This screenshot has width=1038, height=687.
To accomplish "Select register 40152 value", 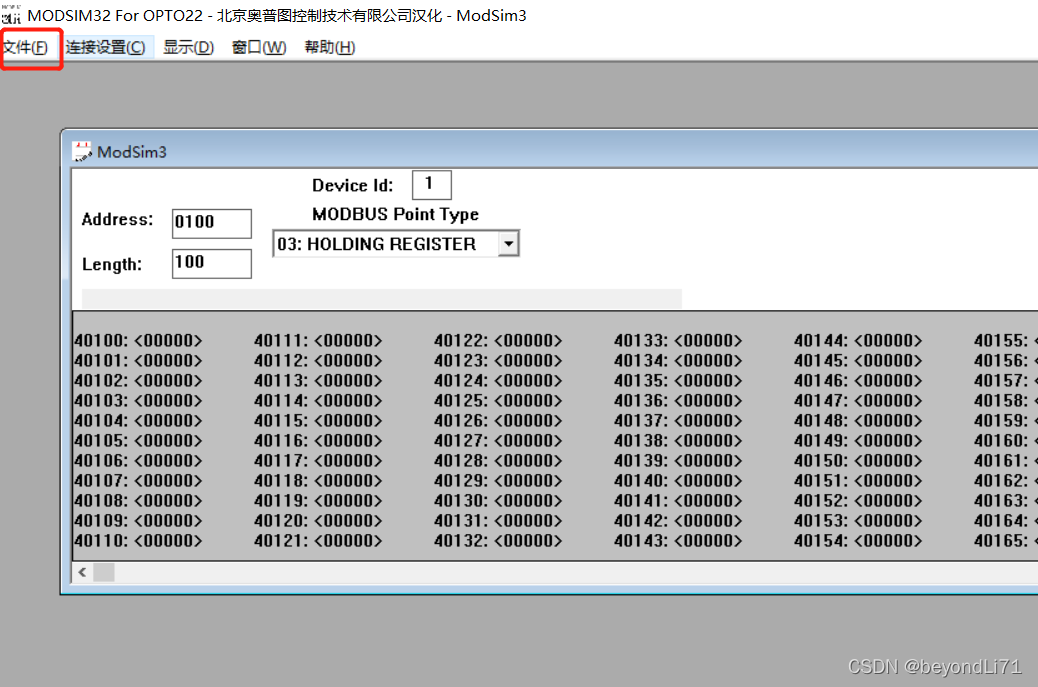I will pos(888,500).
